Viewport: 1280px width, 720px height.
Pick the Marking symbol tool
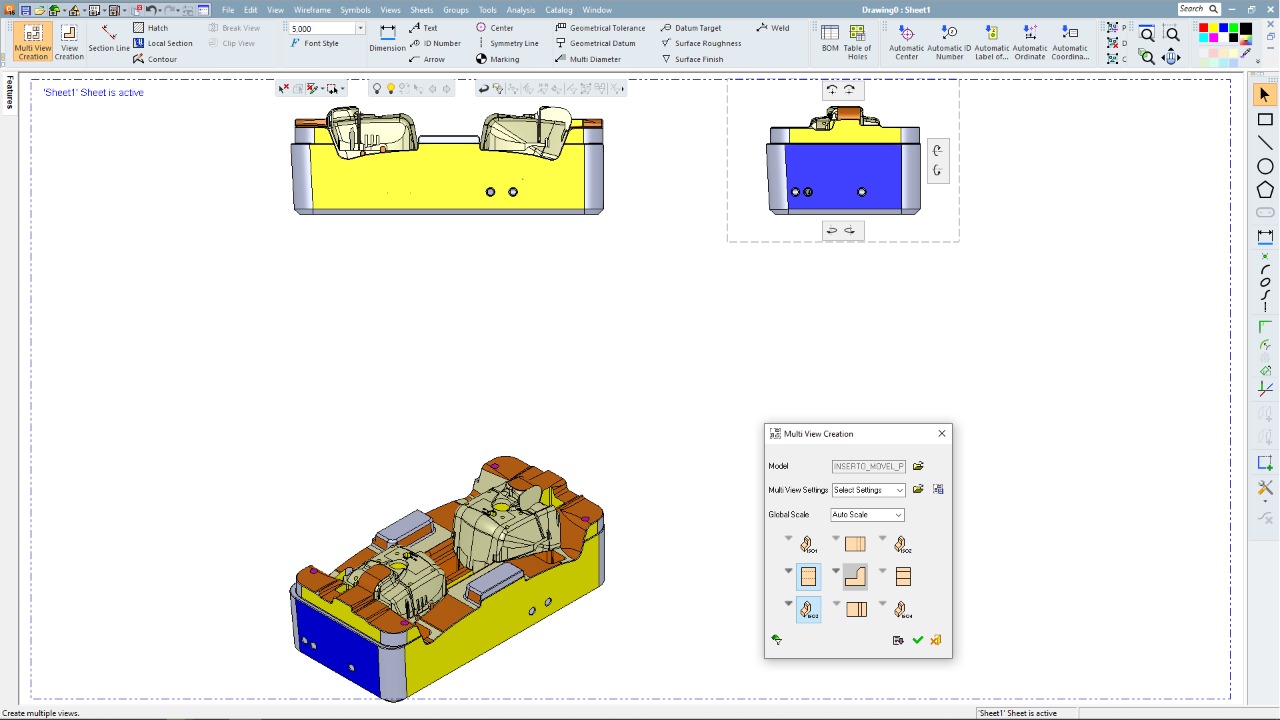(x=497, y=59)
